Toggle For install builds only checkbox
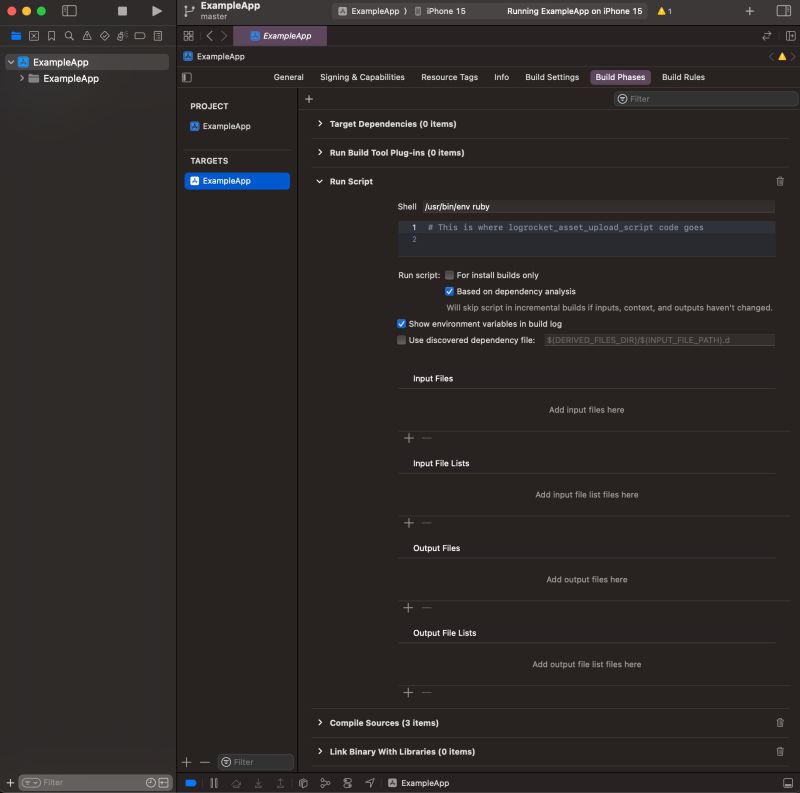Screen dimensions: 800x793 click(449, 275)
